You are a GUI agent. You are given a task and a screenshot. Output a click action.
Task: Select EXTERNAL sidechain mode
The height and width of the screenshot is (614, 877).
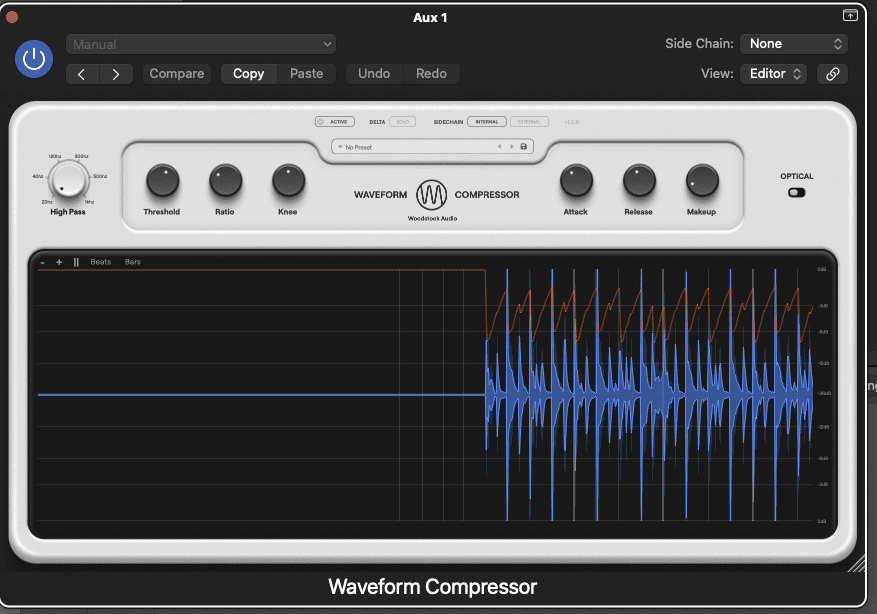point(529,121)
